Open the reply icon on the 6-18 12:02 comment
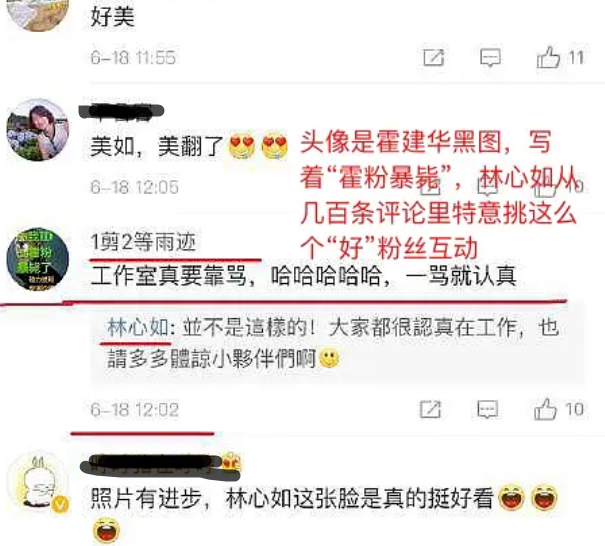This screenshot has height=546, width=605. tap(487, 409)
